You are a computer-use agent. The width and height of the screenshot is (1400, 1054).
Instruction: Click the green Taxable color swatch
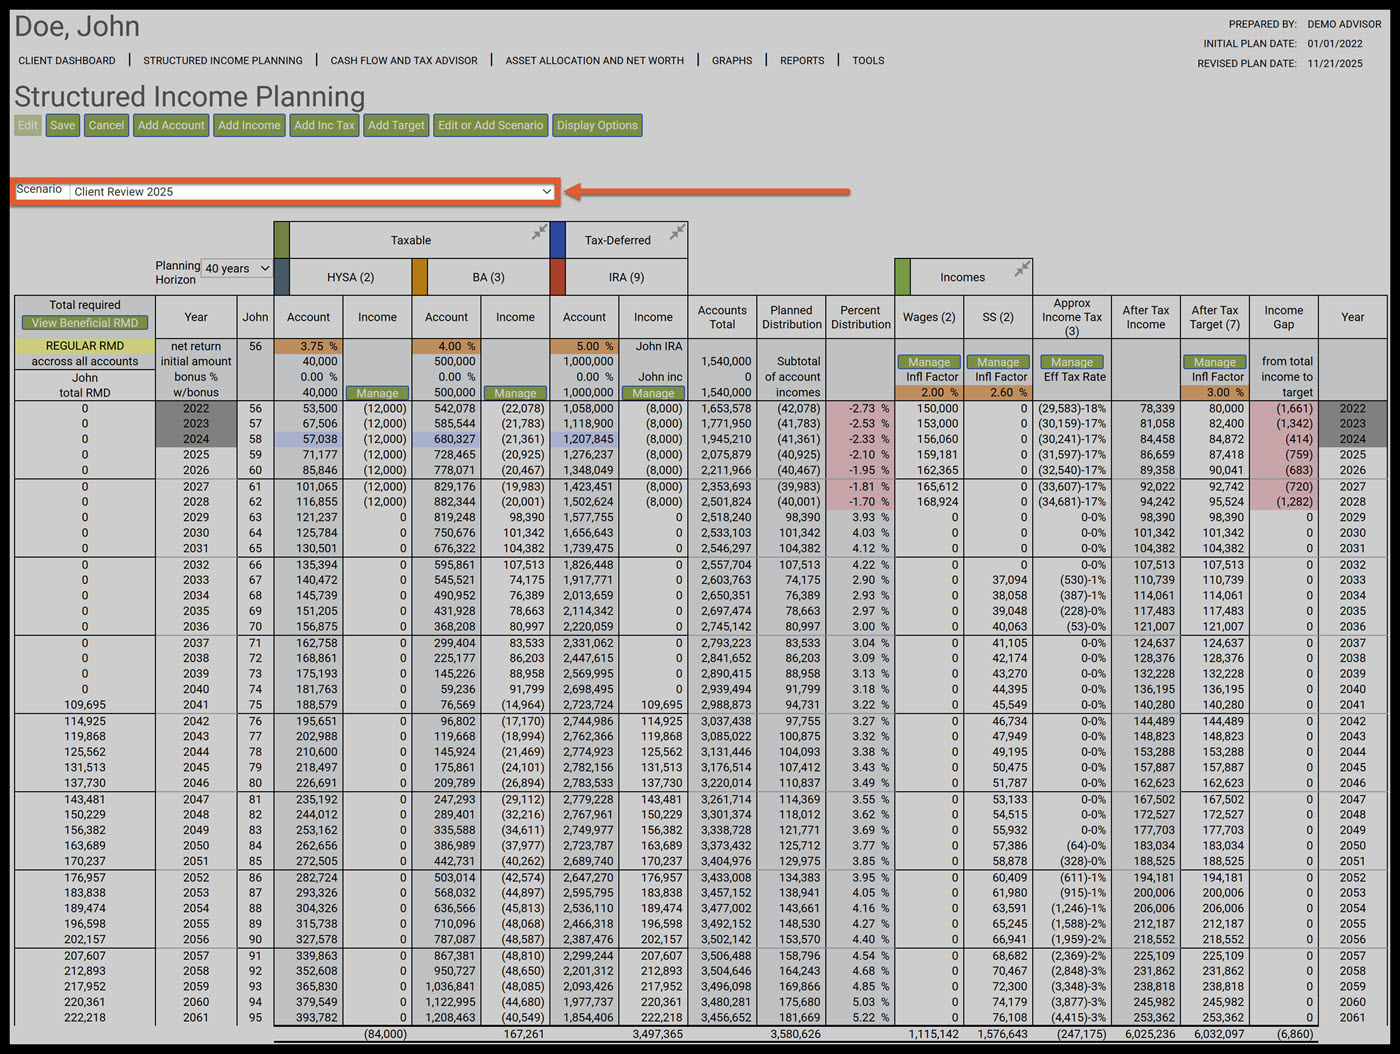click(x=282, y=240)
